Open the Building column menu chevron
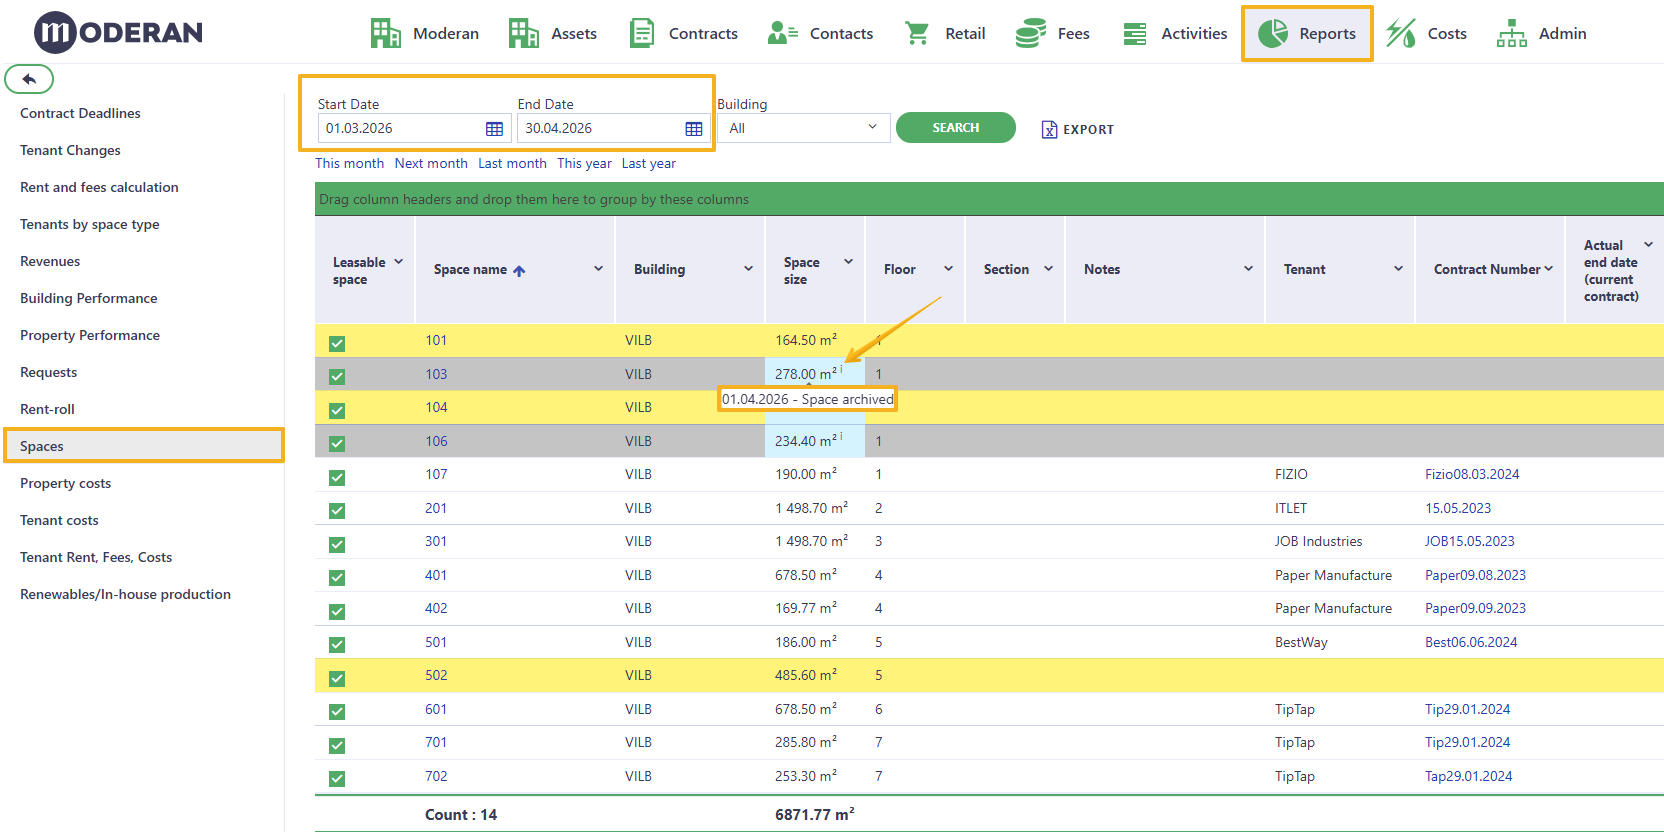Image resolution: width=1664 pixels, height=832 pixels. click(748, 269)
